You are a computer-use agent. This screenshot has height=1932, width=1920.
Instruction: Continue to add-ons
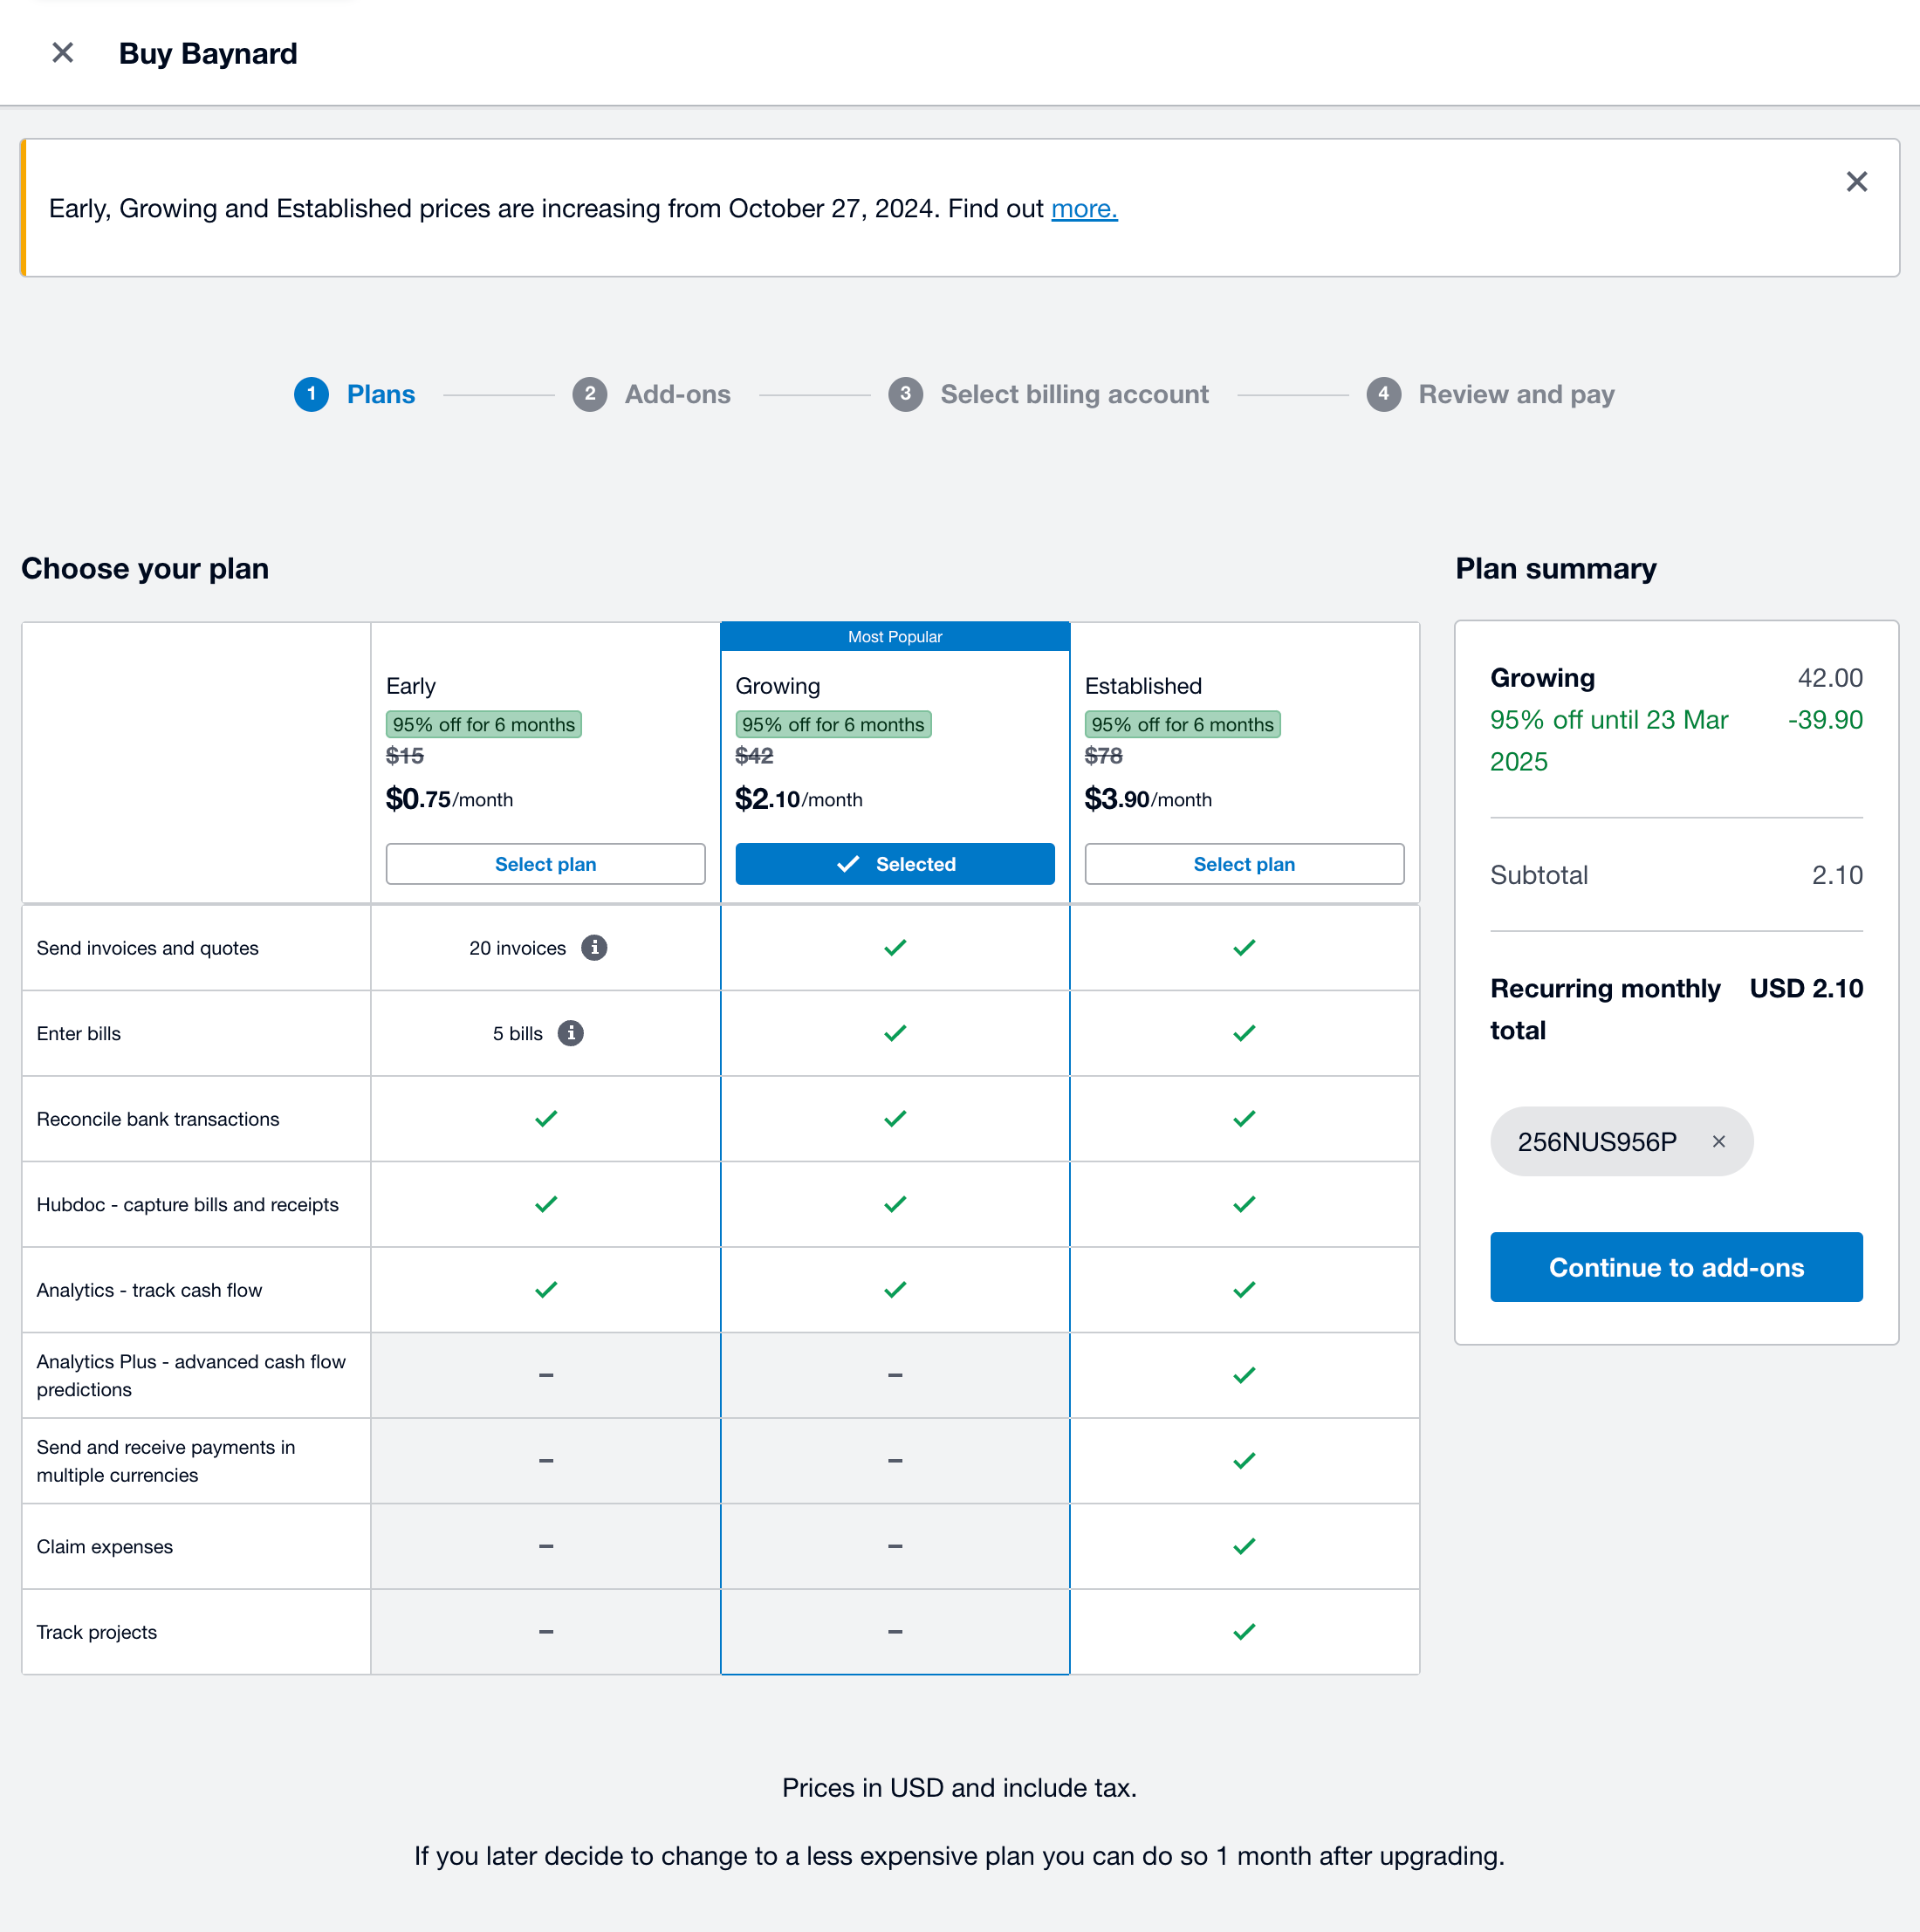pyautogui.click(x=1675, y=1268)
